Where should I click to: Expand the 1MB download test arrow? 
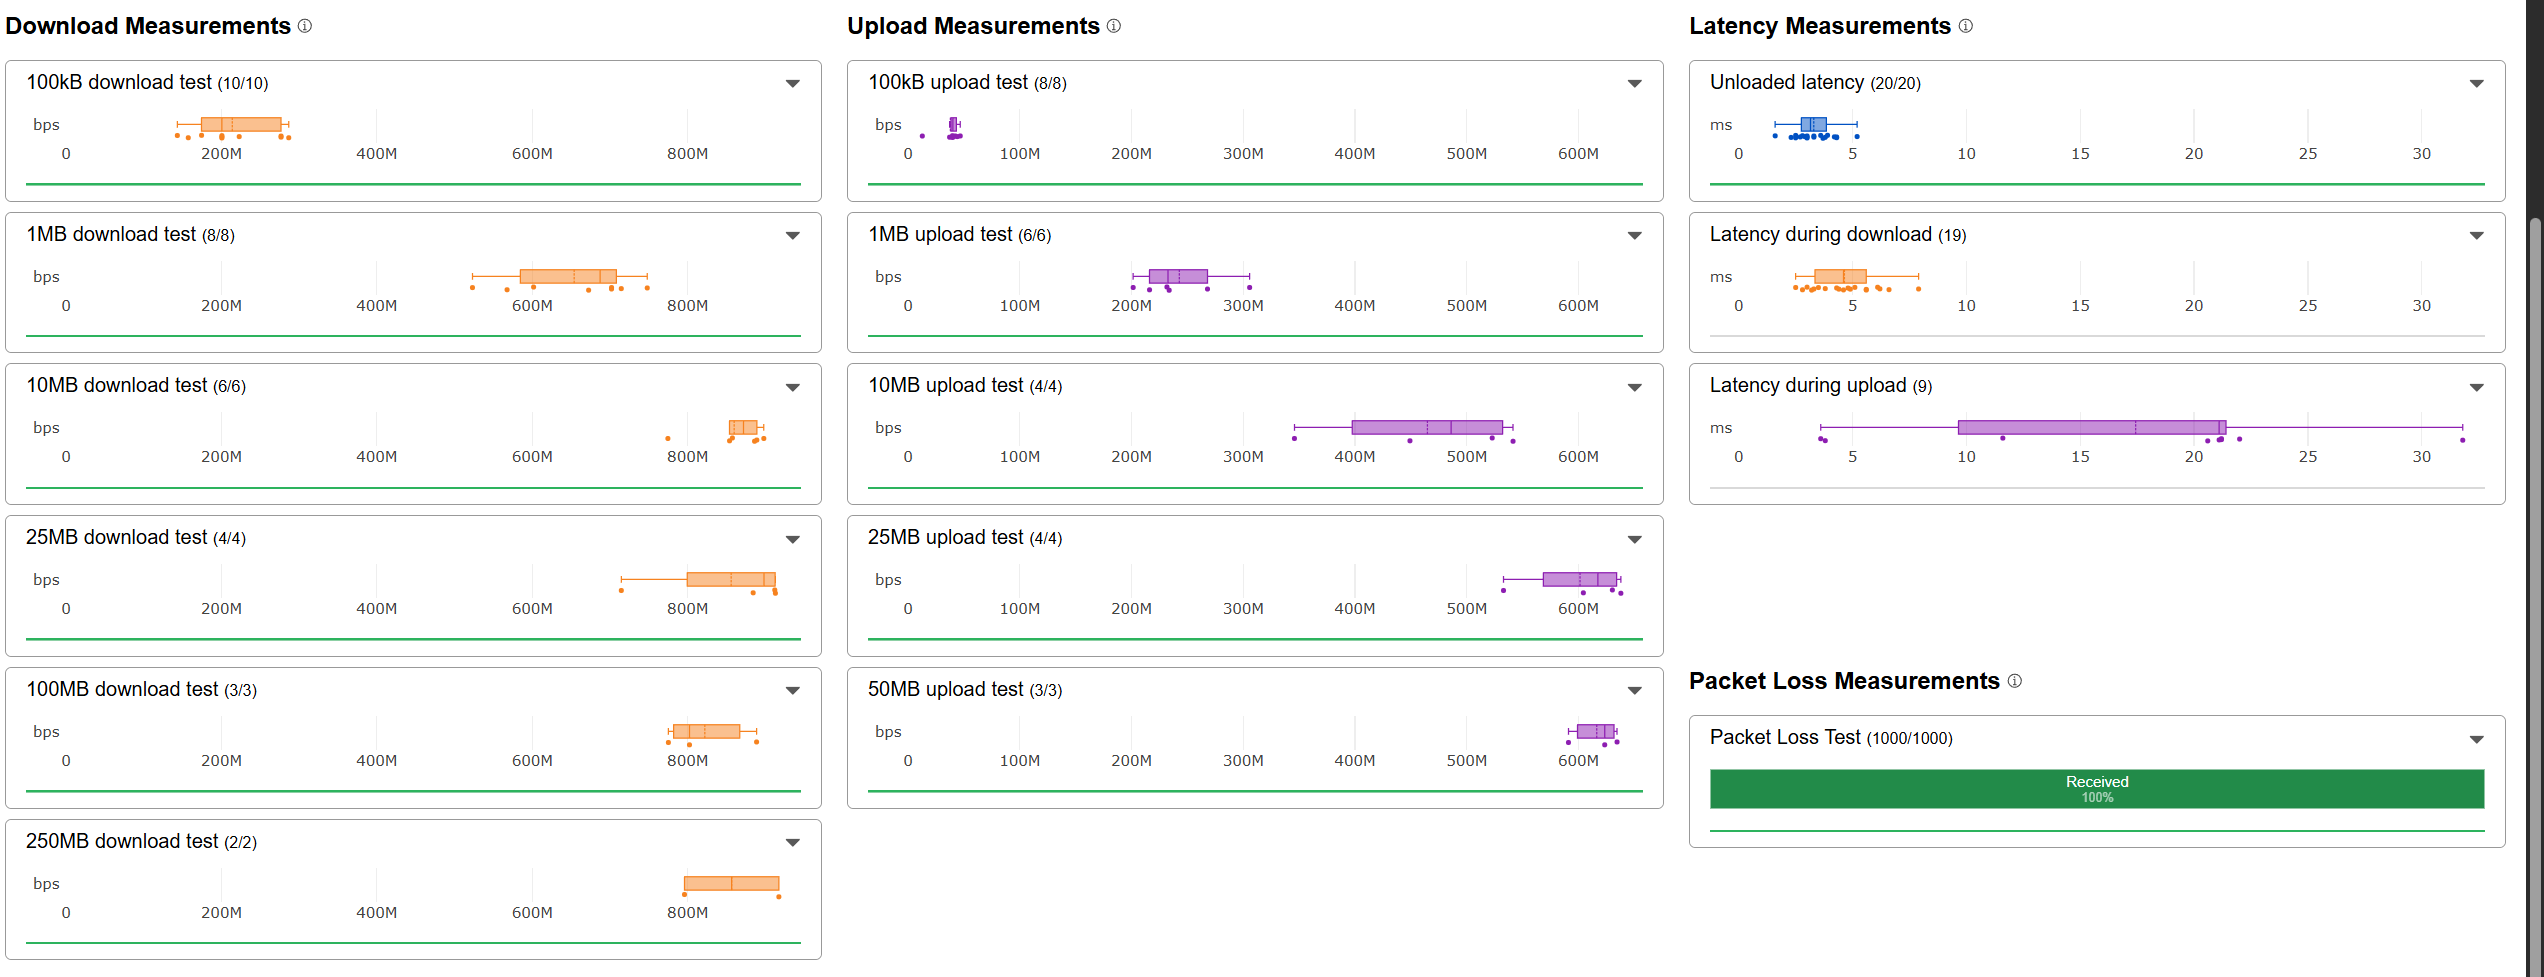tap(793, 236)
